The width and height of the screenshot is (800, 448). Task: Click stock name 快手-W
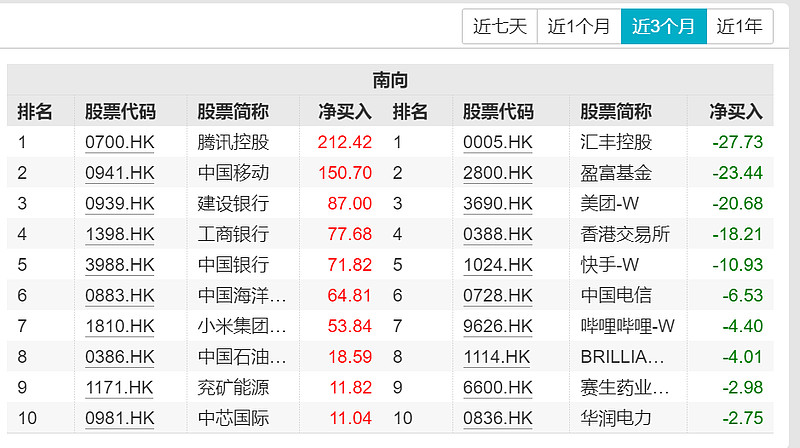pos(609,264)
